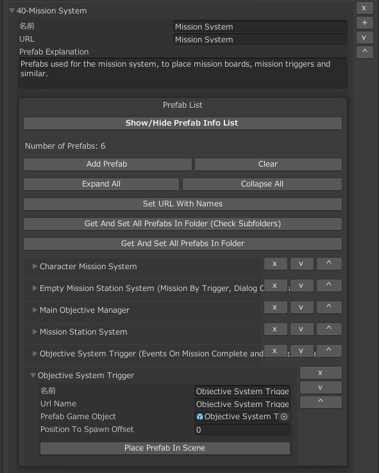Image resolution: width=379 pixels, height=473 pixels.
Task: Delete Empty Mission Station System prefab
Action: [275, 286]
